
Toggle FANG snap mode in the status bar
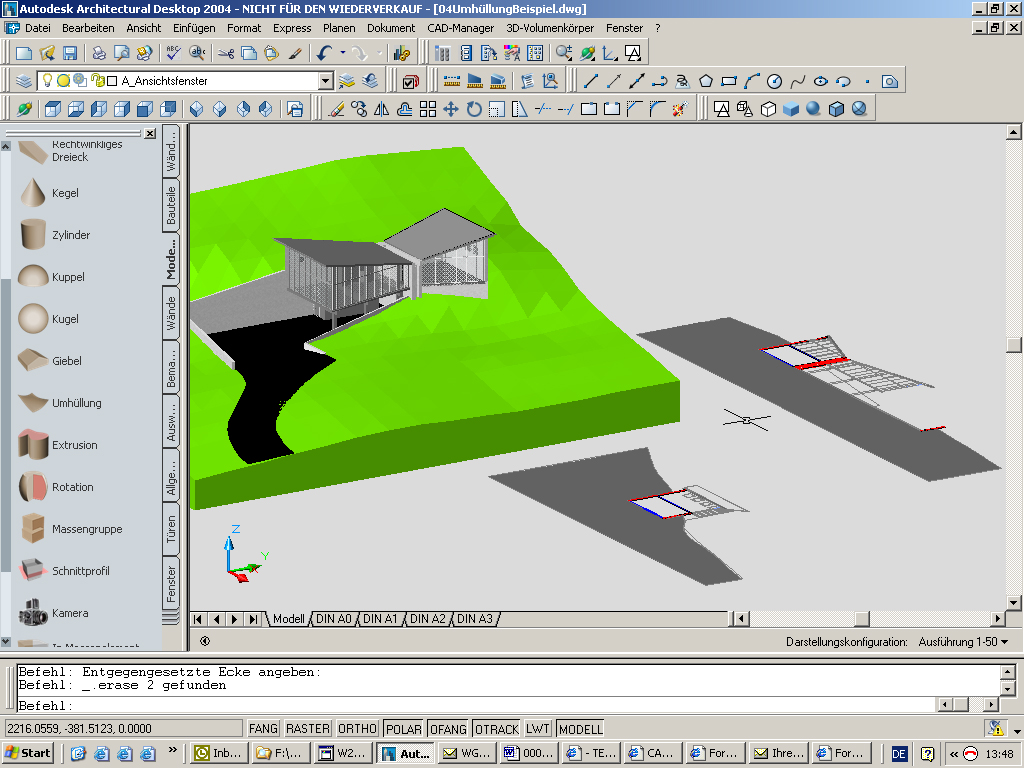coord(263,728)
